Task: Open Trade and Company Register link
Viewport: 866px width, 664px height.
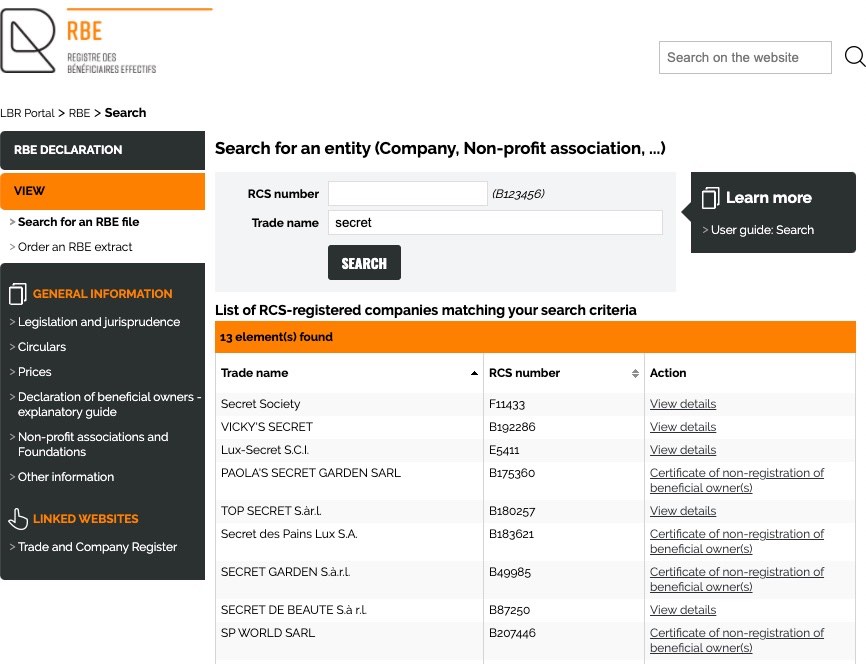Action: (97, 547)
